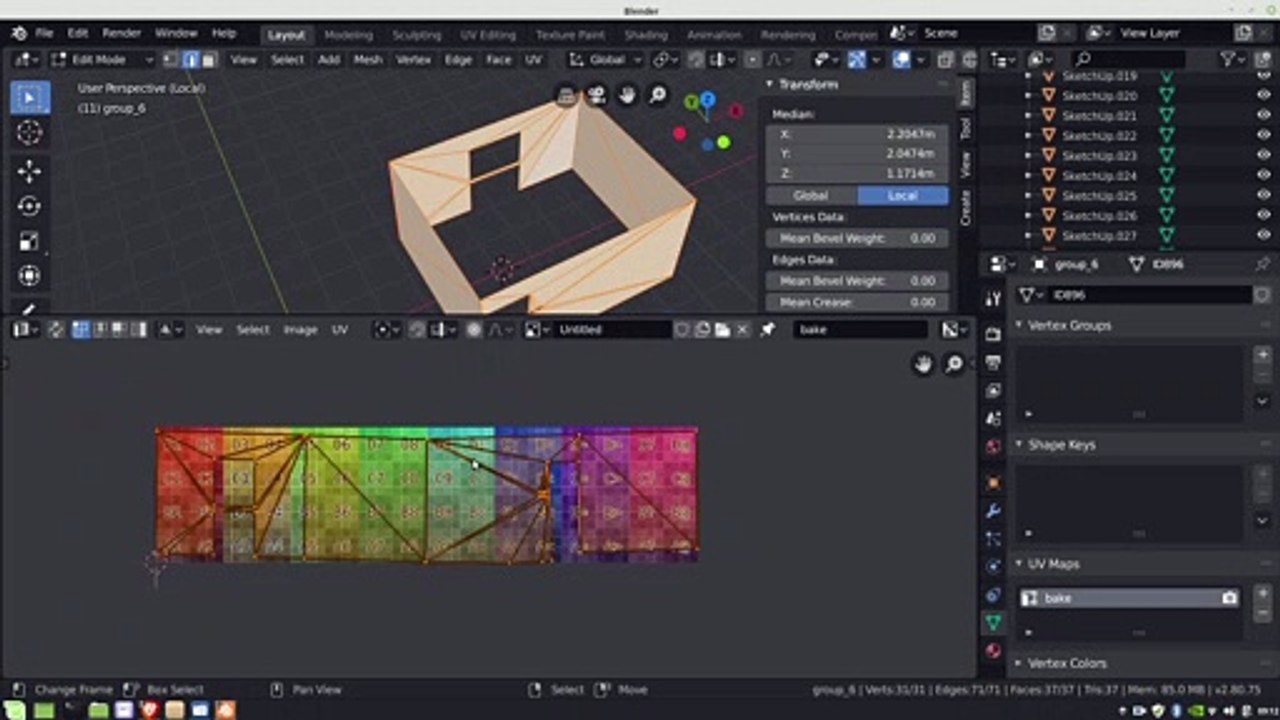Click the zoom magnifier icon in 3D viewport
Viewport: 1280px width, 720px height.
(x=658, y=95)
